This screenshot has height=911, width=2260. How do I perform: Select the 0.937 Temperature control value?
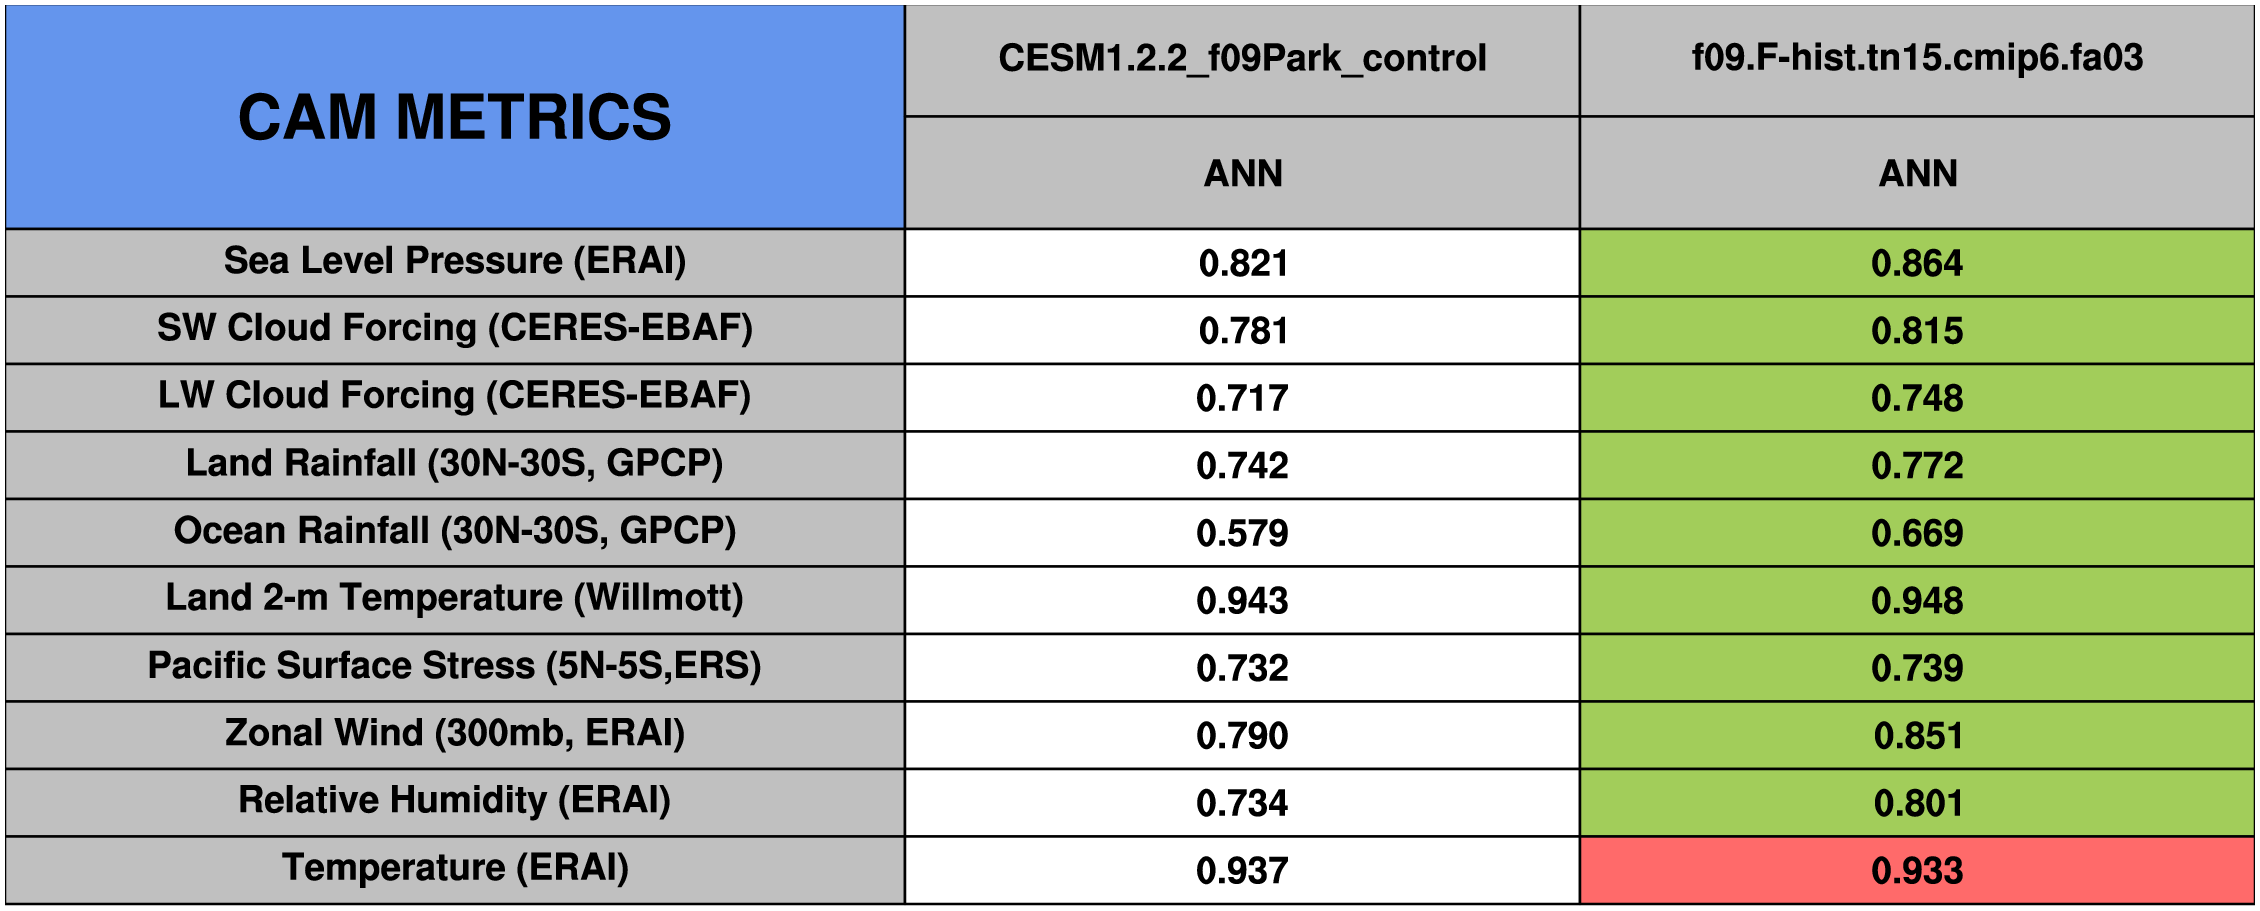[x=1242, y=870]
